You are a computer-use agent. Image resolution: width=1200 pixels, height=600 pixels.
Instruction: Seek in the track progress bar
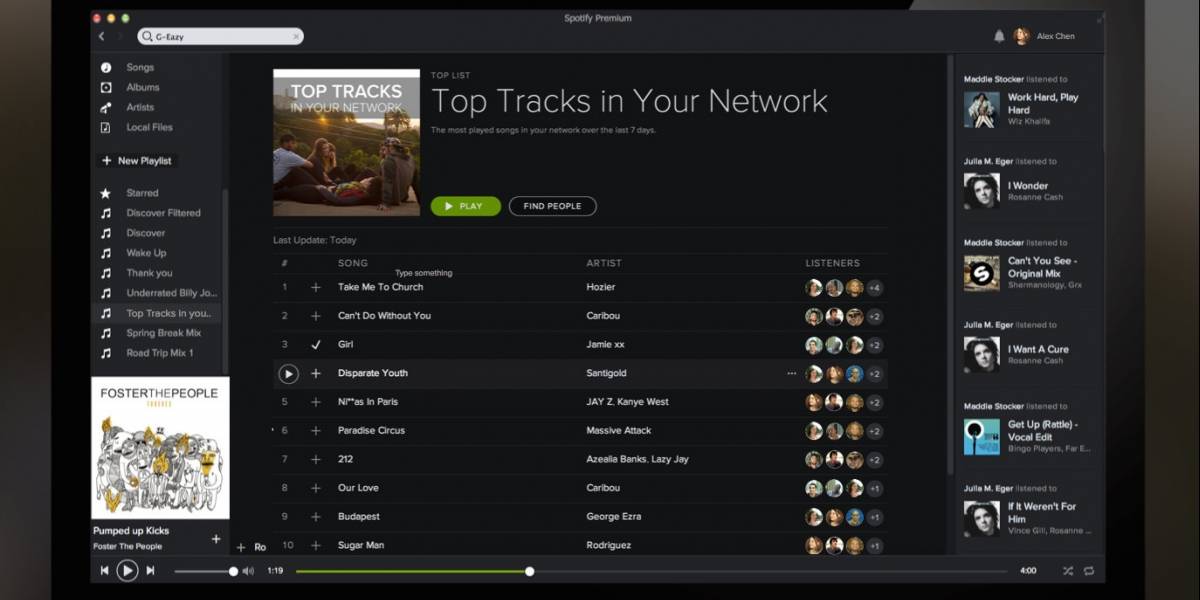pyautogui.click(x=652, y=571)
